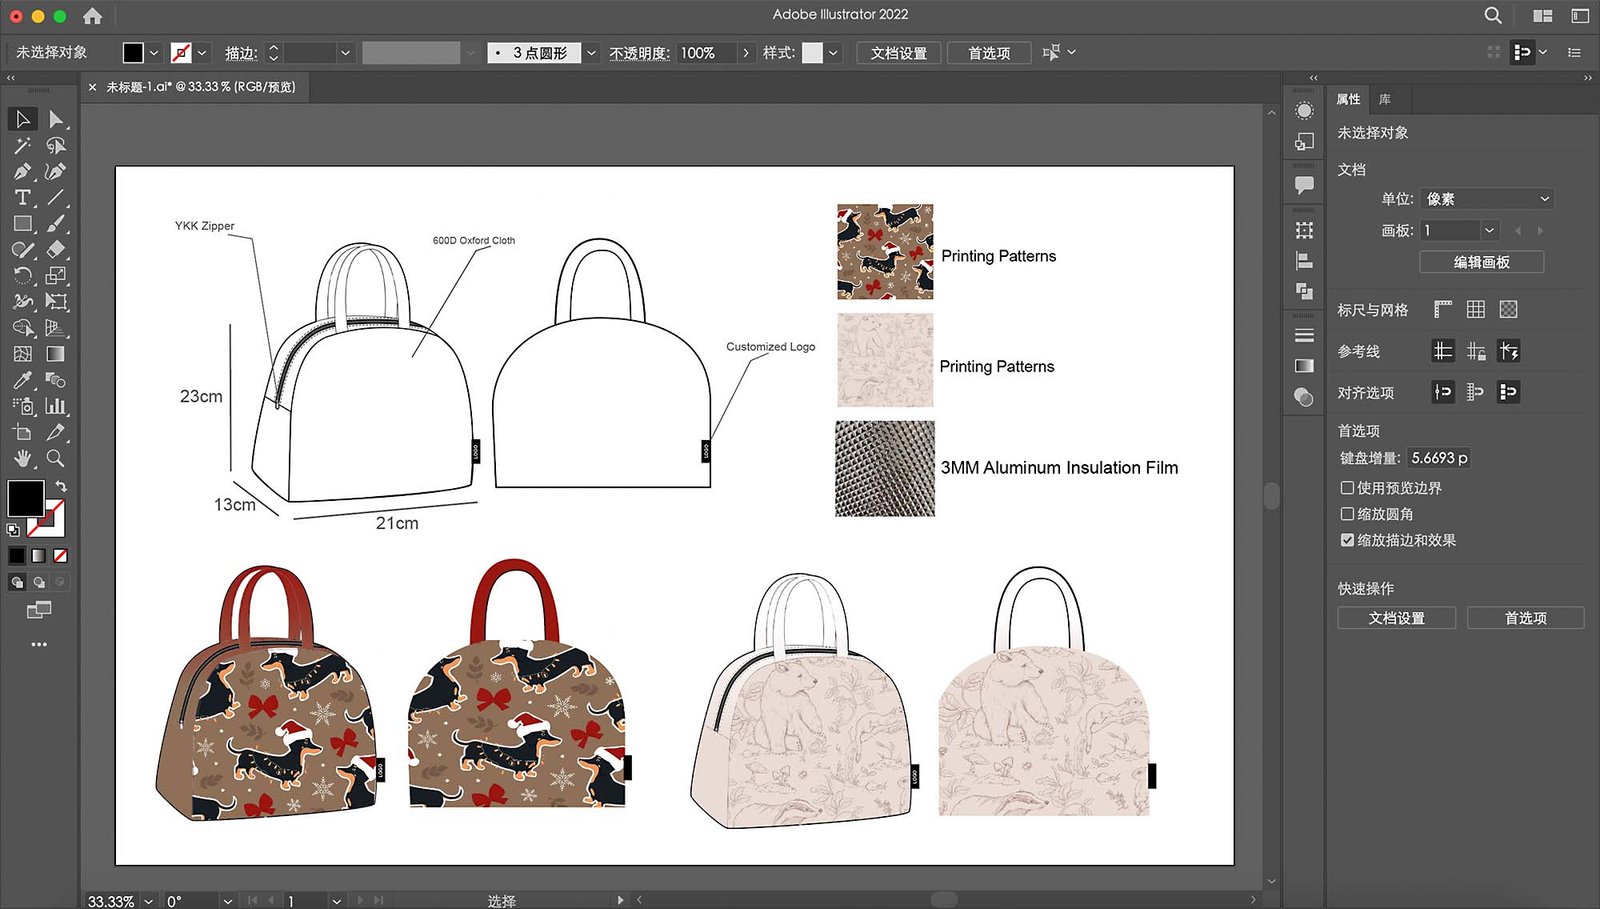Click 文档设置 in quick actions

pos(1396,618)
